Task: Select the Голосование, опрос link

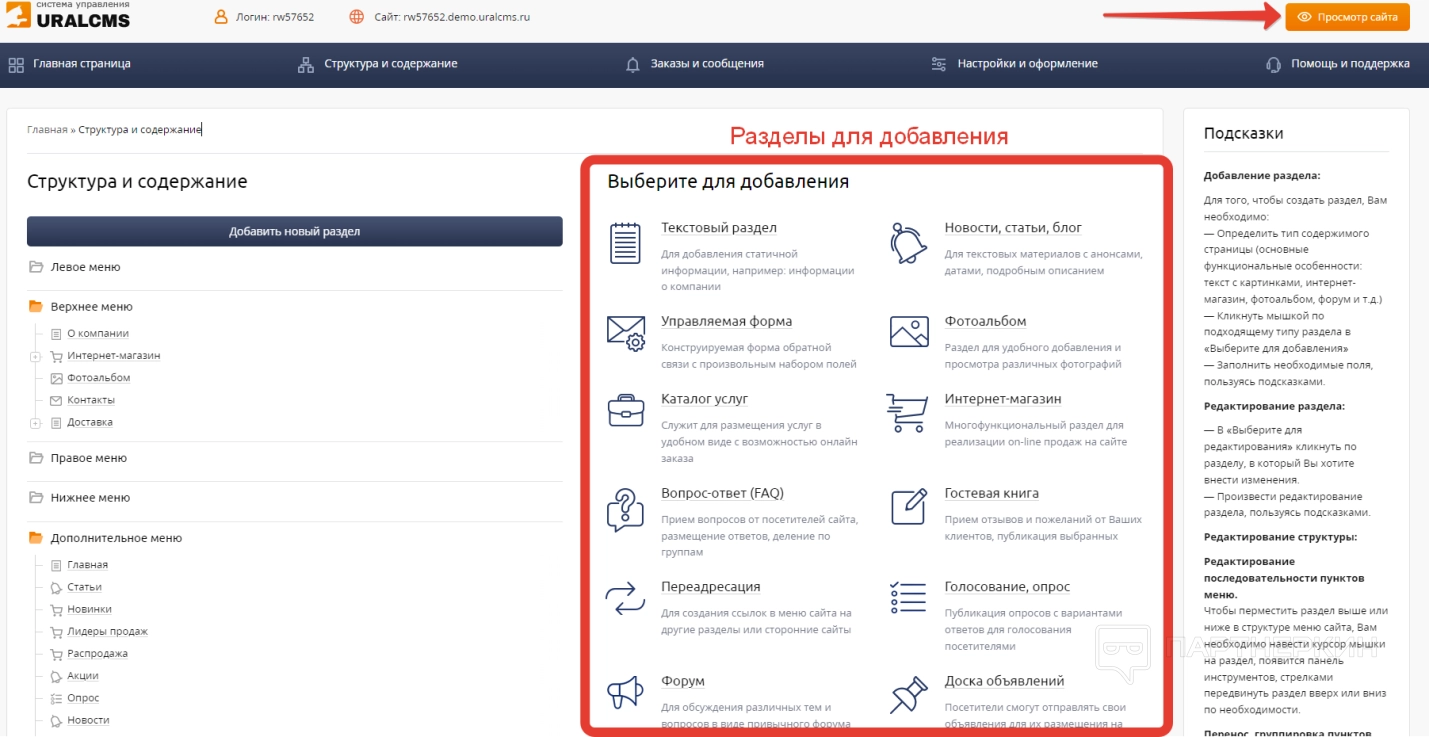Action: click(1007, 587)
